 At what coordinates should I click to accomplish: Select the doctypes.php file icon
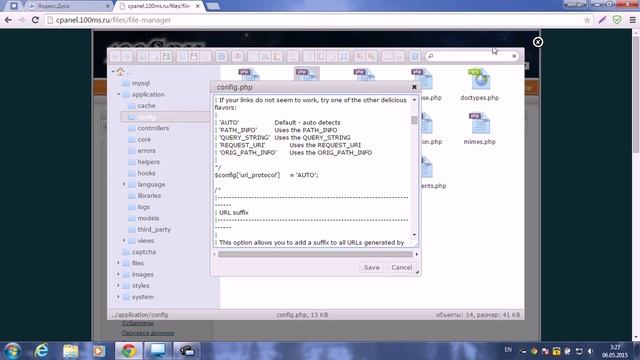(x=480, y=80)
